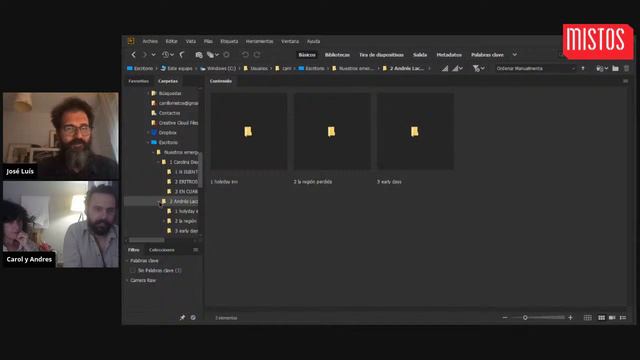Pin the filter with the pushpin icon

[x=182, y=318]
